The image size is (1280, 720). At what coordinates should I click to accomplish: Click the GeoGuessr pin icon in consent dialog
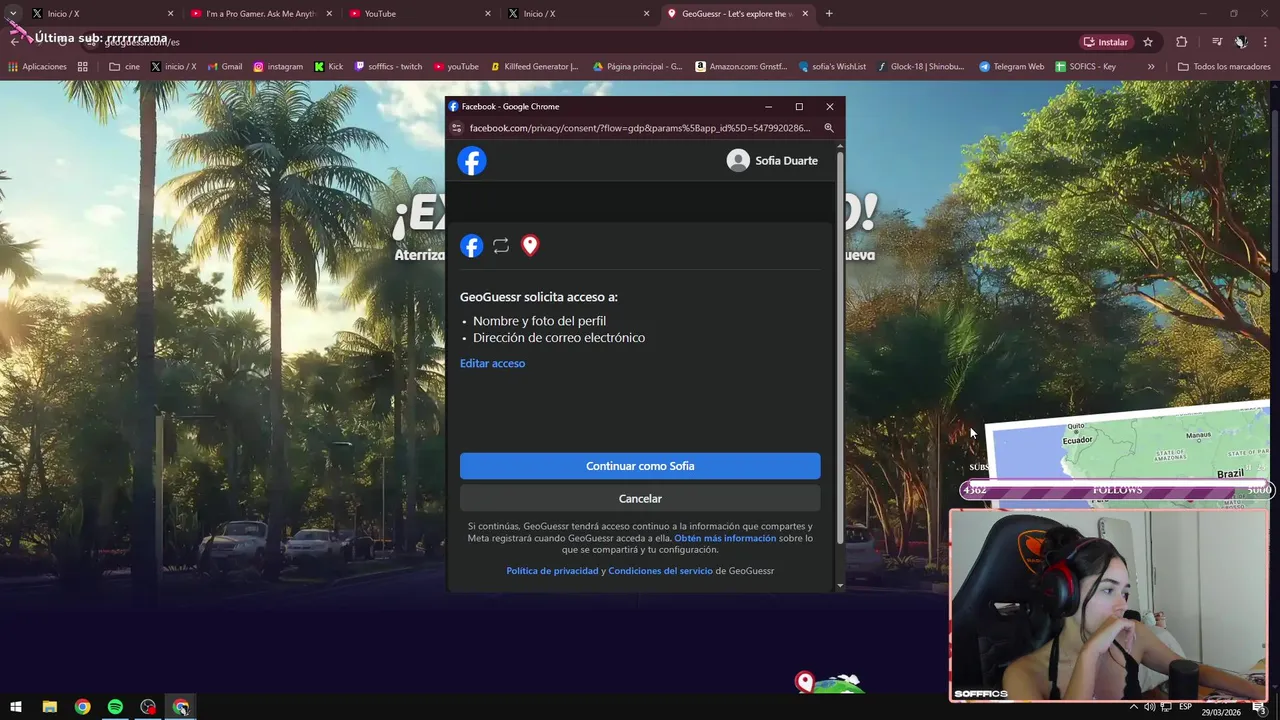pos(530,245)
